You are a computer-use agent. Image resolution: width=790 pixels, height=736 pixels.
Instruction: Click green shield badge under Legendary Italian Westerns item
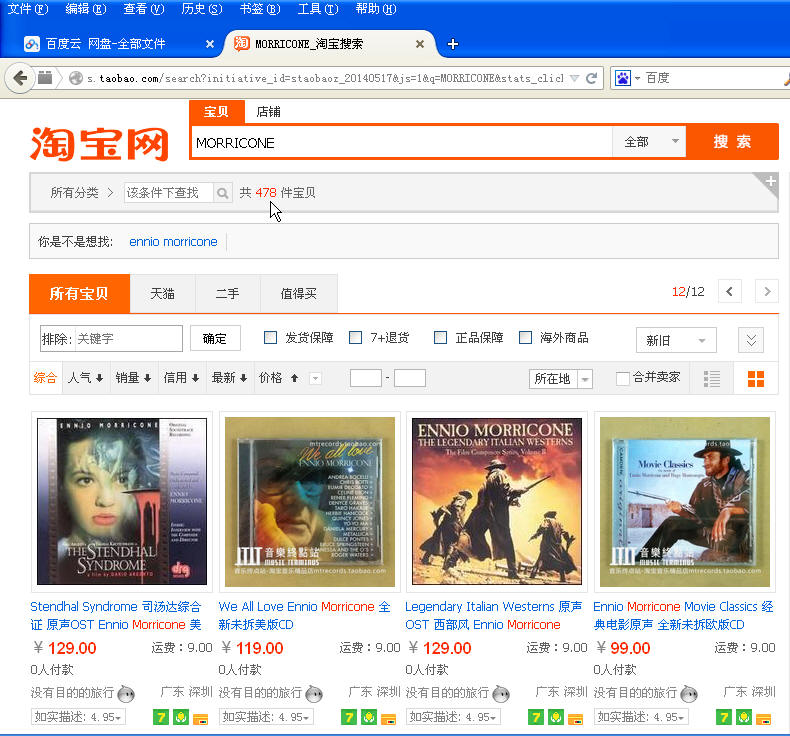(556, 717)
